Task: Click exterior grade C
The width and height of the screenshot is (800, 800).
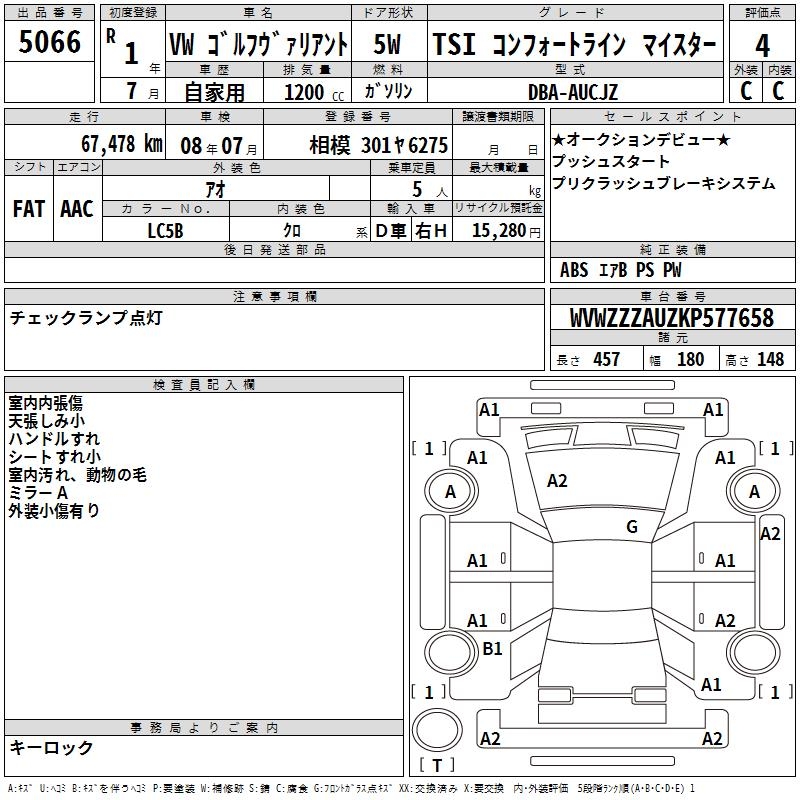Action: [x=745, y=91]
